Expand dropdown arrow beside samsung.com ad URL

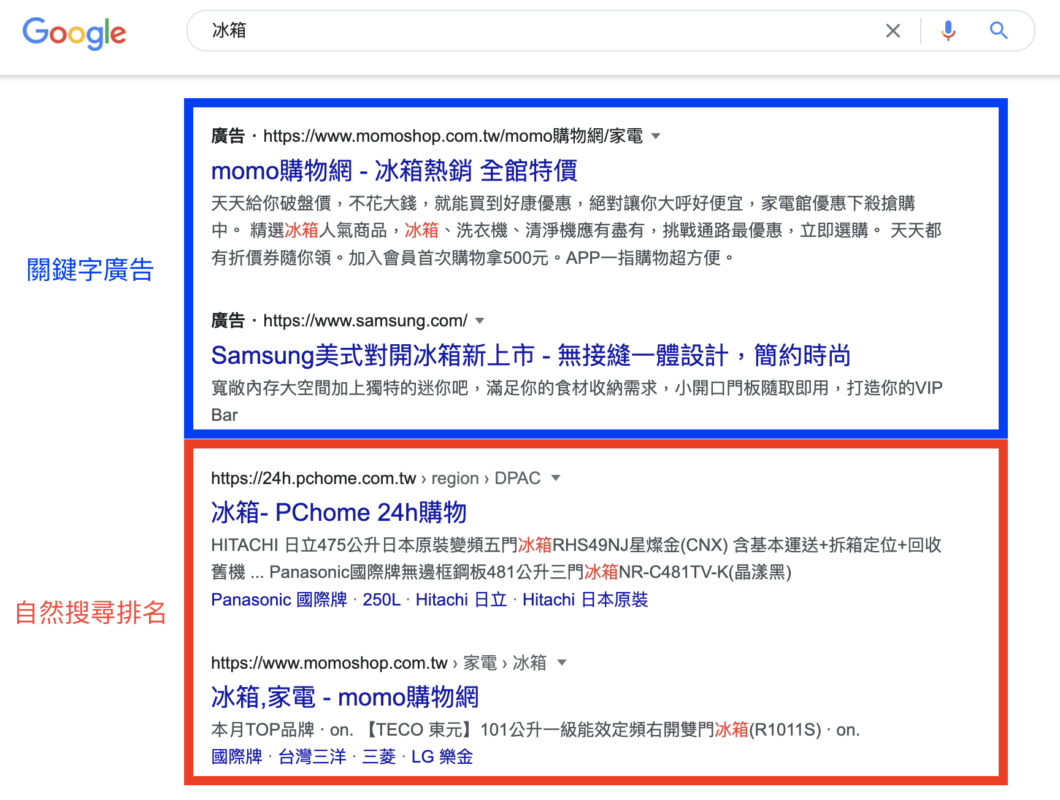[x=480, y=321]
